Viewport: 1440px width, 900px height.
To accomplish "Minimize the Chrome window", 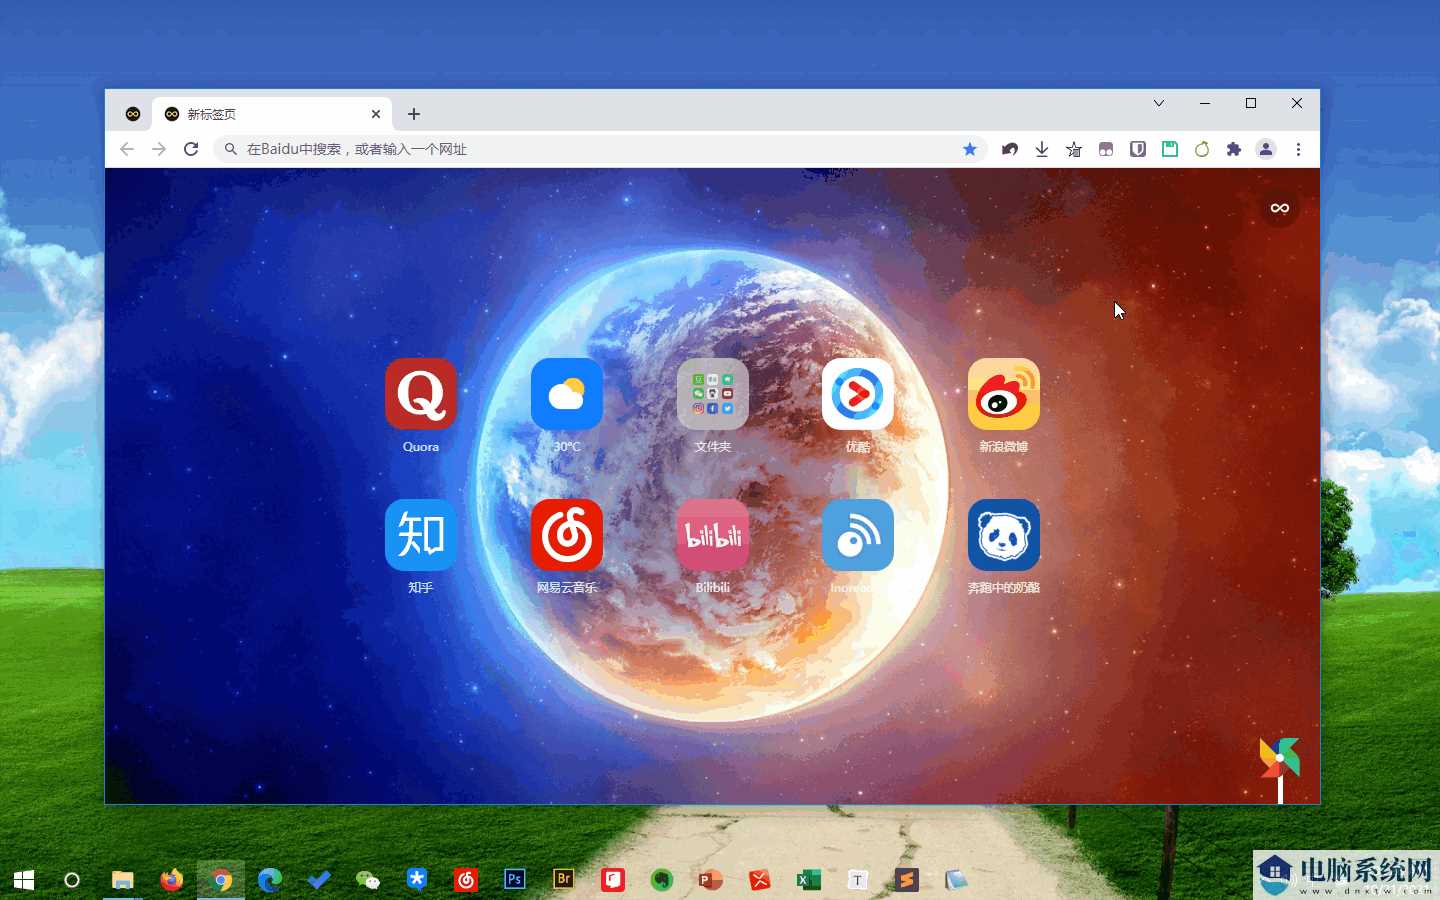I will 1205,103.
